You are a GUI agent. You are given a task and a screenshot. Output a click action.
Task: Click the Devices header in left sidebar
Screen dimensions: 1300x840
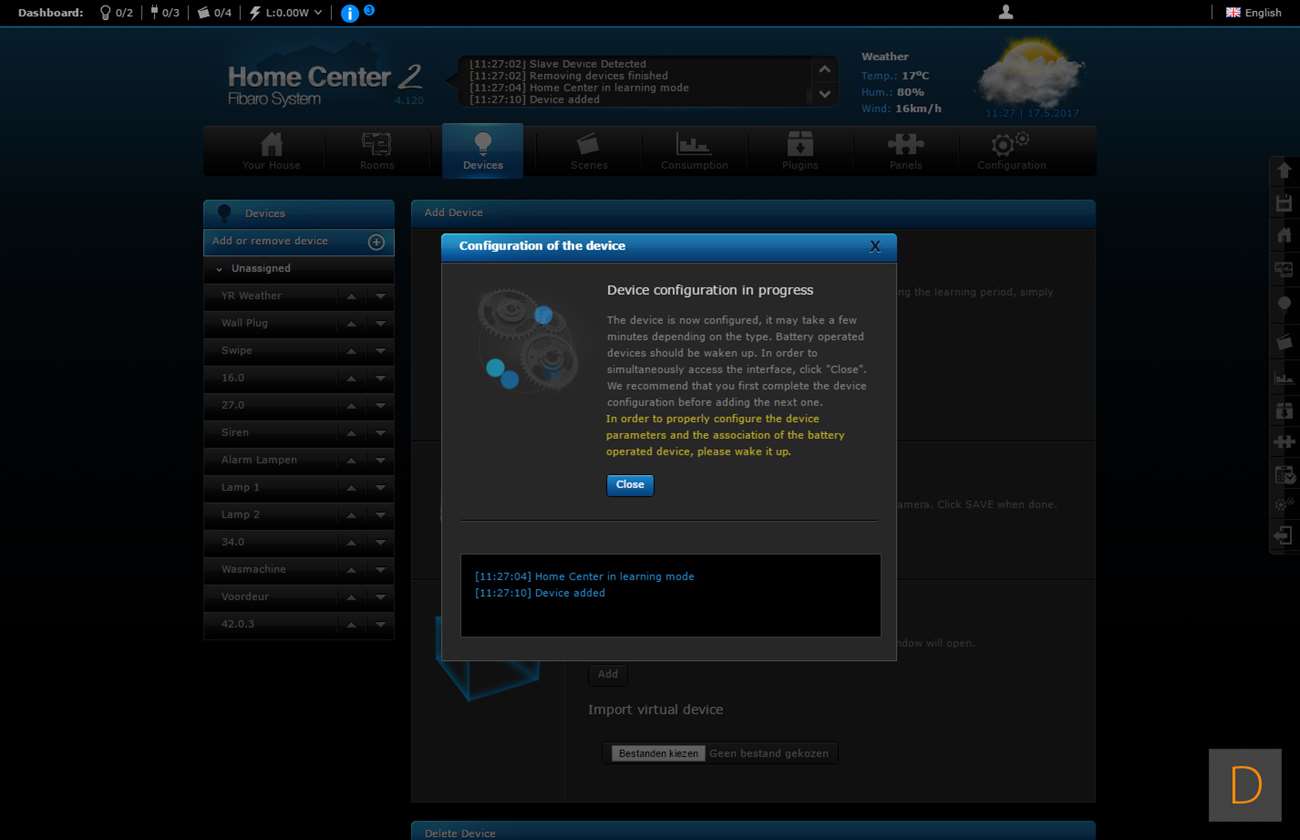[299, 213]
